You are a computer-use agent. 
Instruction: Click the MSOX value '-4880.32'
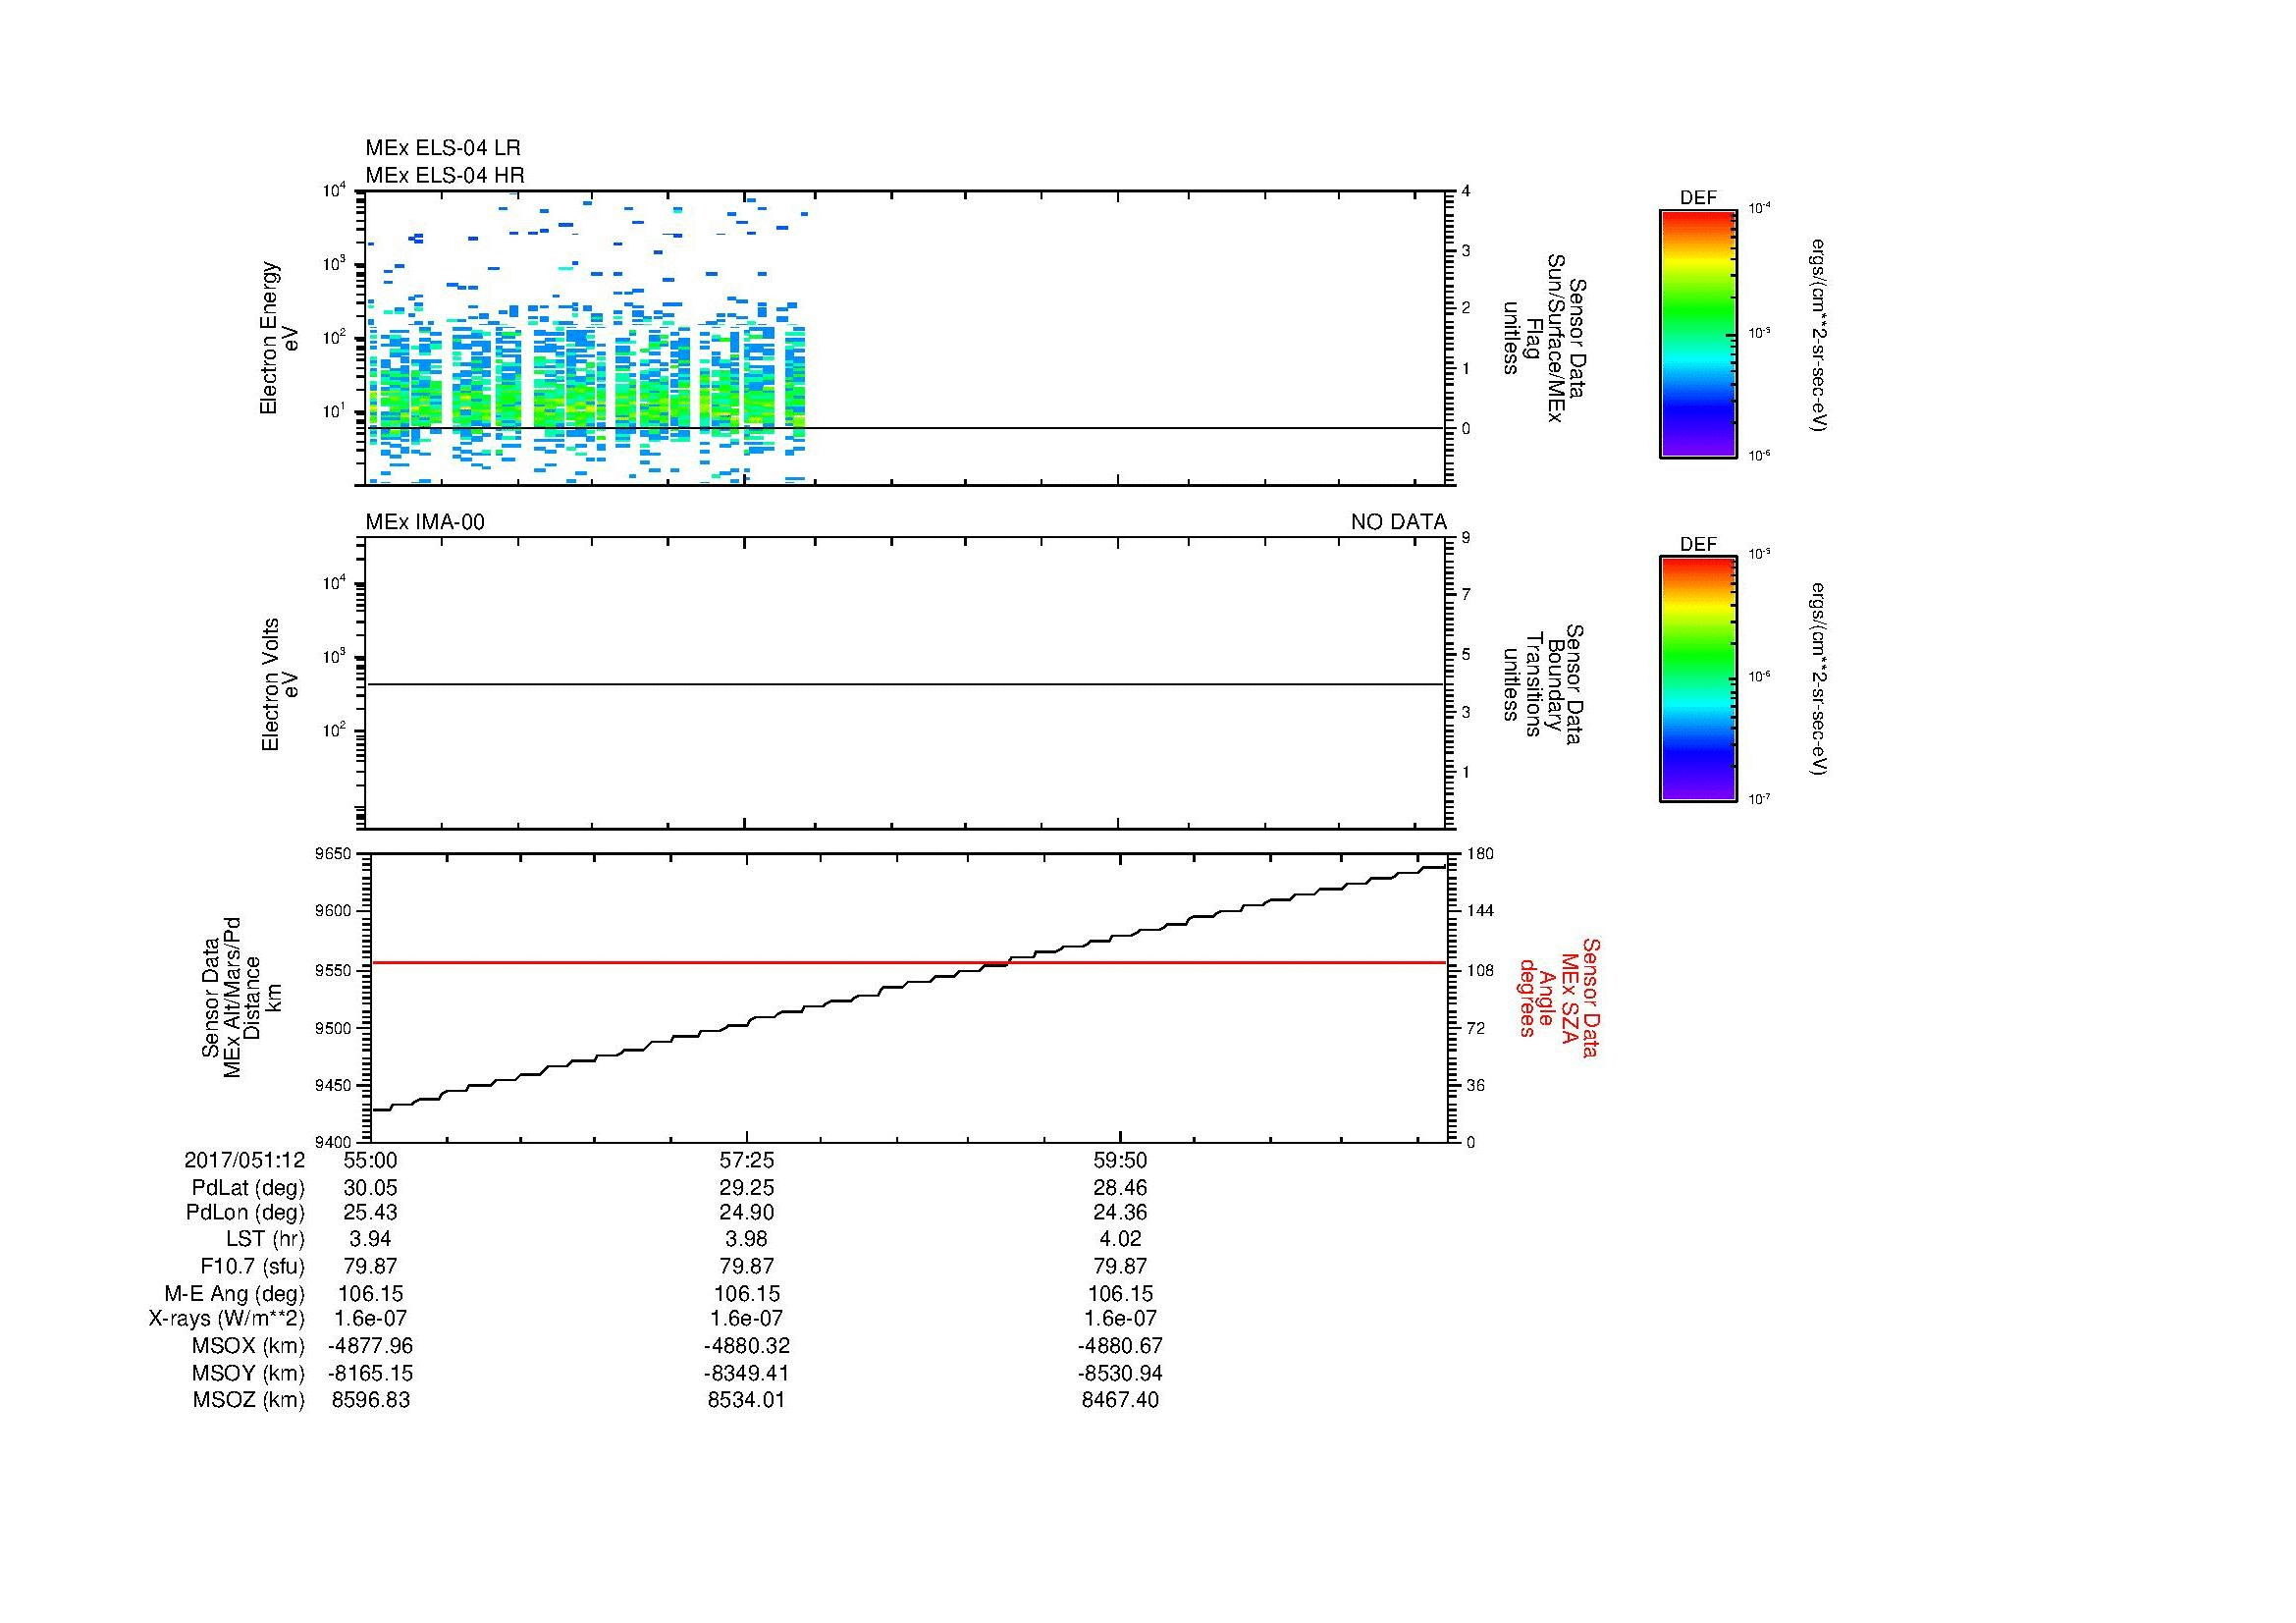tap(746, 1346)
